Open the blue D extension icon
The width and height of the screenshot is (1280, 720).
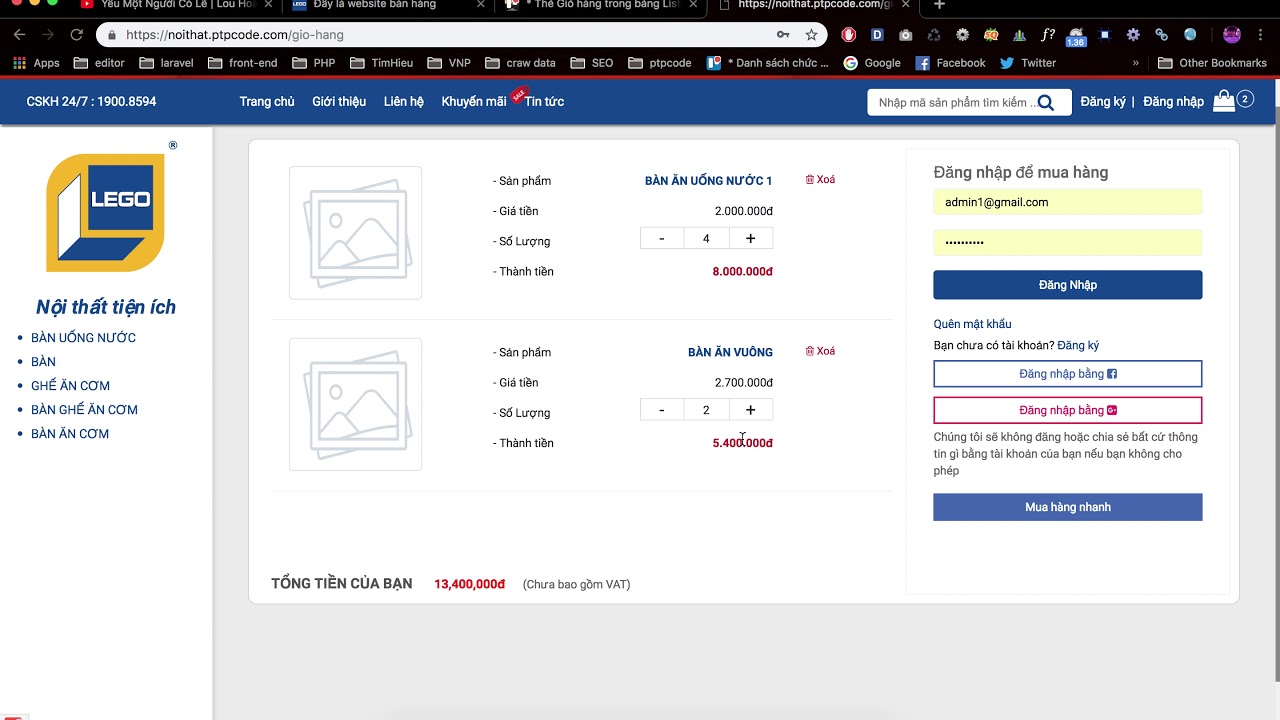click(x=877, y=35)
